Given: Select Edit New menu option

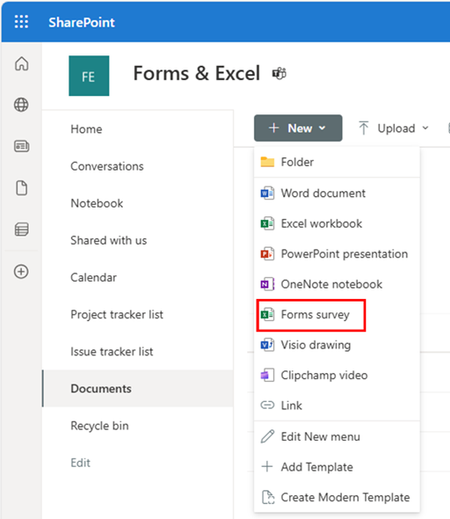Looking at the screenshot, I should point(337,436).
